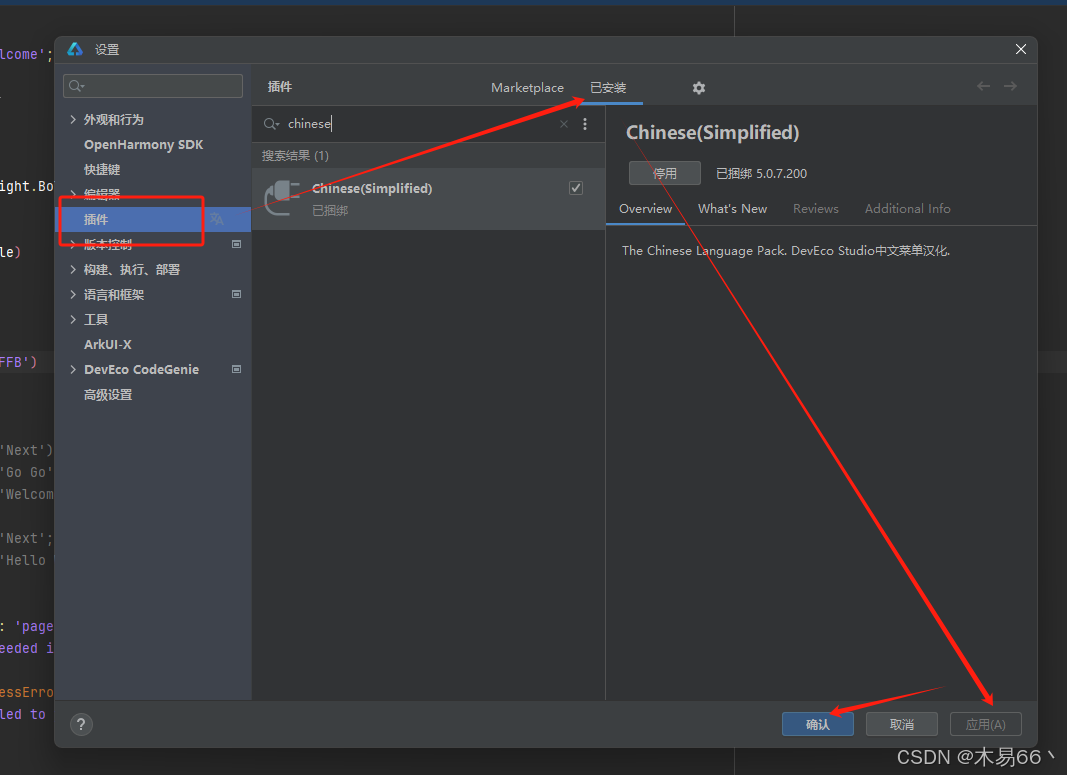Viewport: 1067px width, 775px height.
Task: Click the Chinese(Simplified) plugin icon
Action: pos(282,198)
